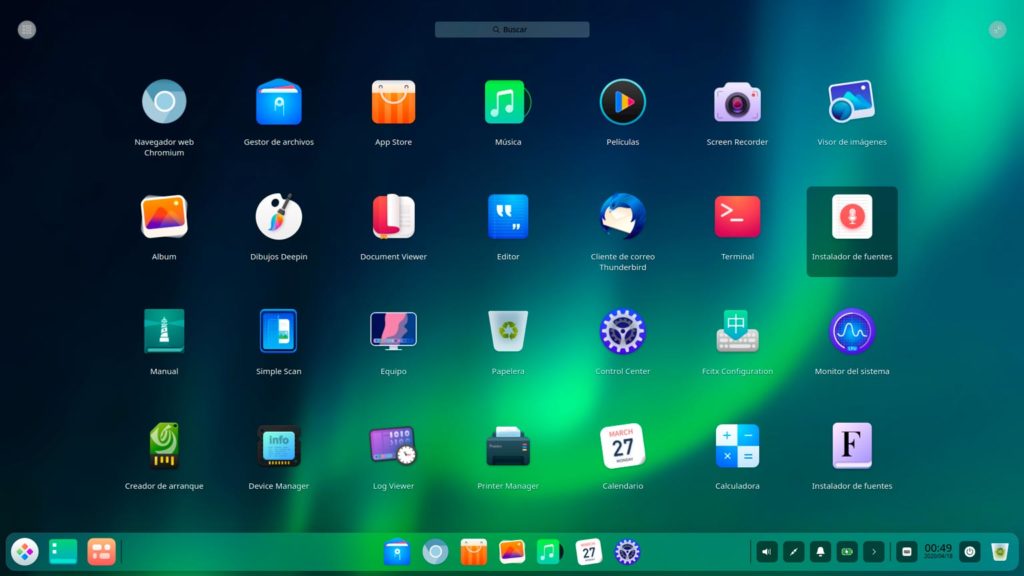The height and width of the screenshot is (576, 1024).
Task: Launch the Terminal app
Action: [737, 217]
